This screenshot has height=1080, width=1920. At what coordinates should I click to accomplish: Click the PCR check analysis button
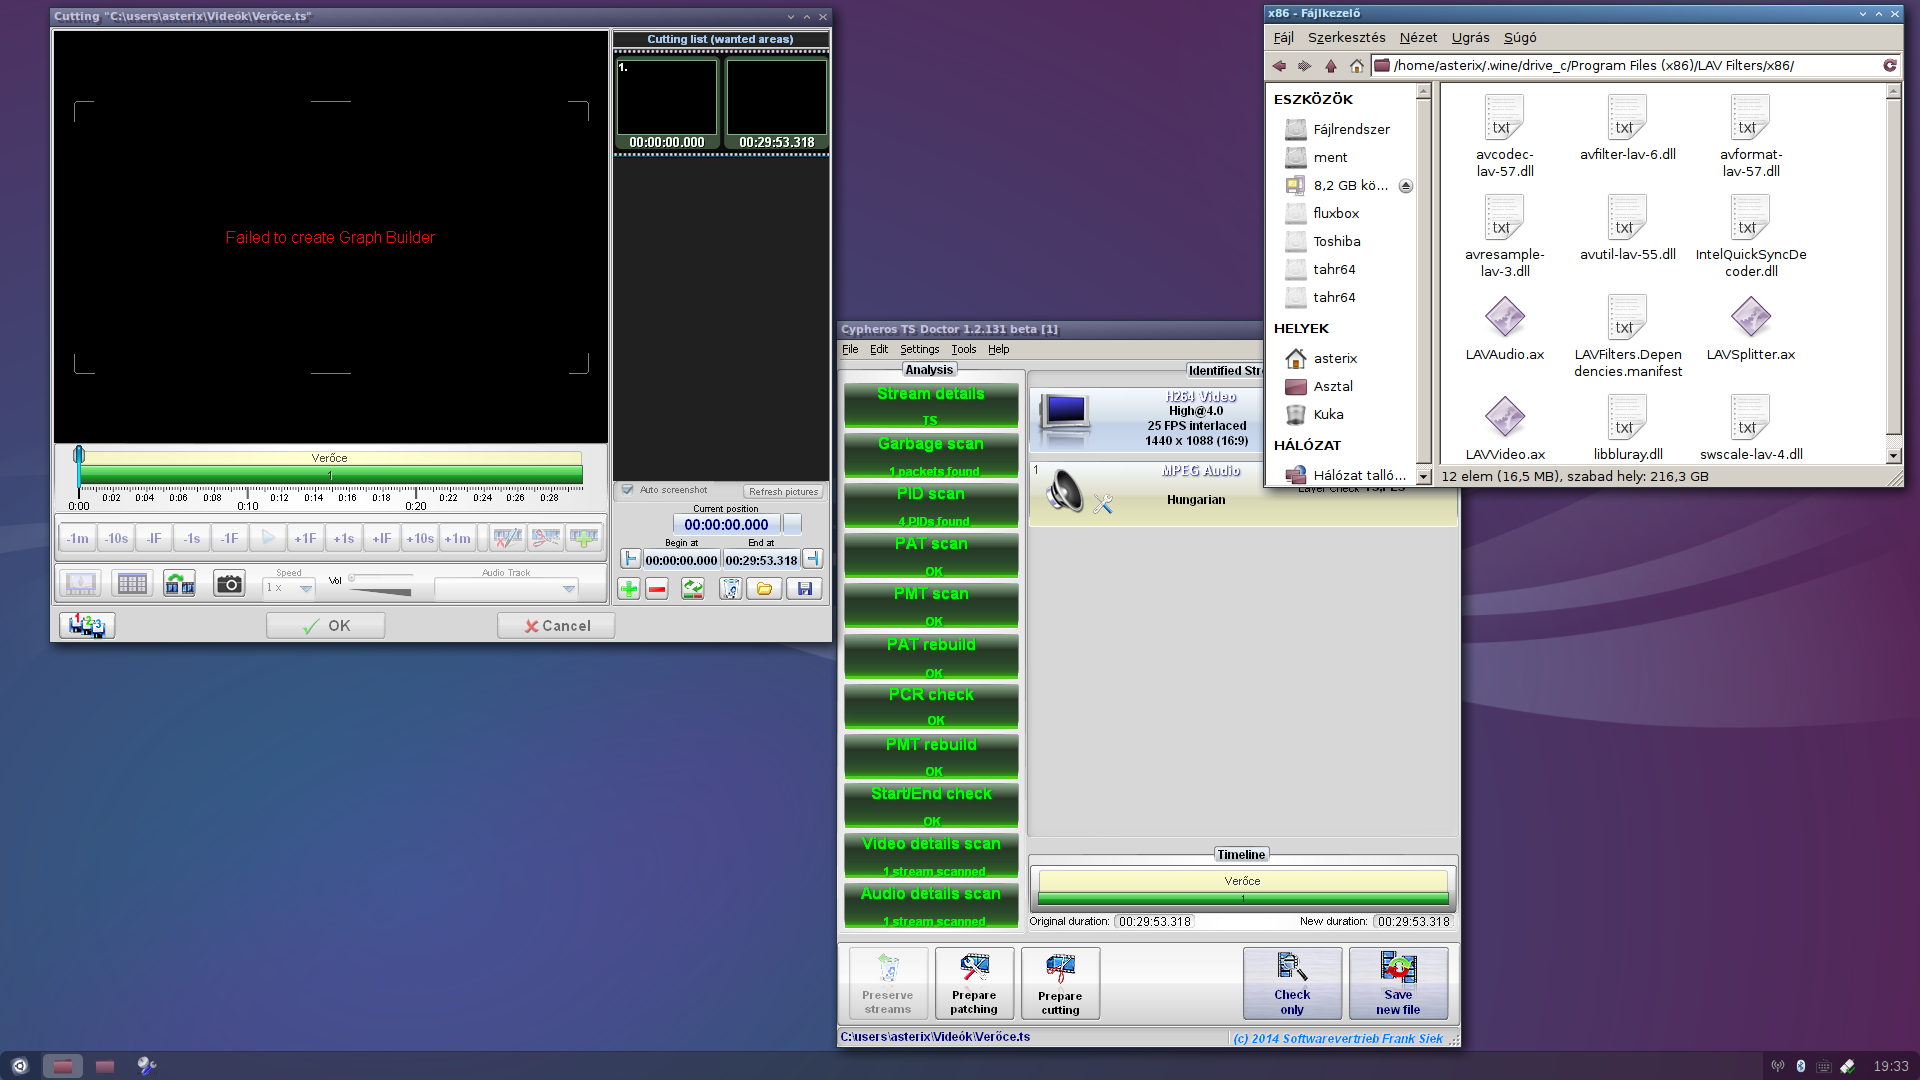pyautogui.click(x=931, y=706)
